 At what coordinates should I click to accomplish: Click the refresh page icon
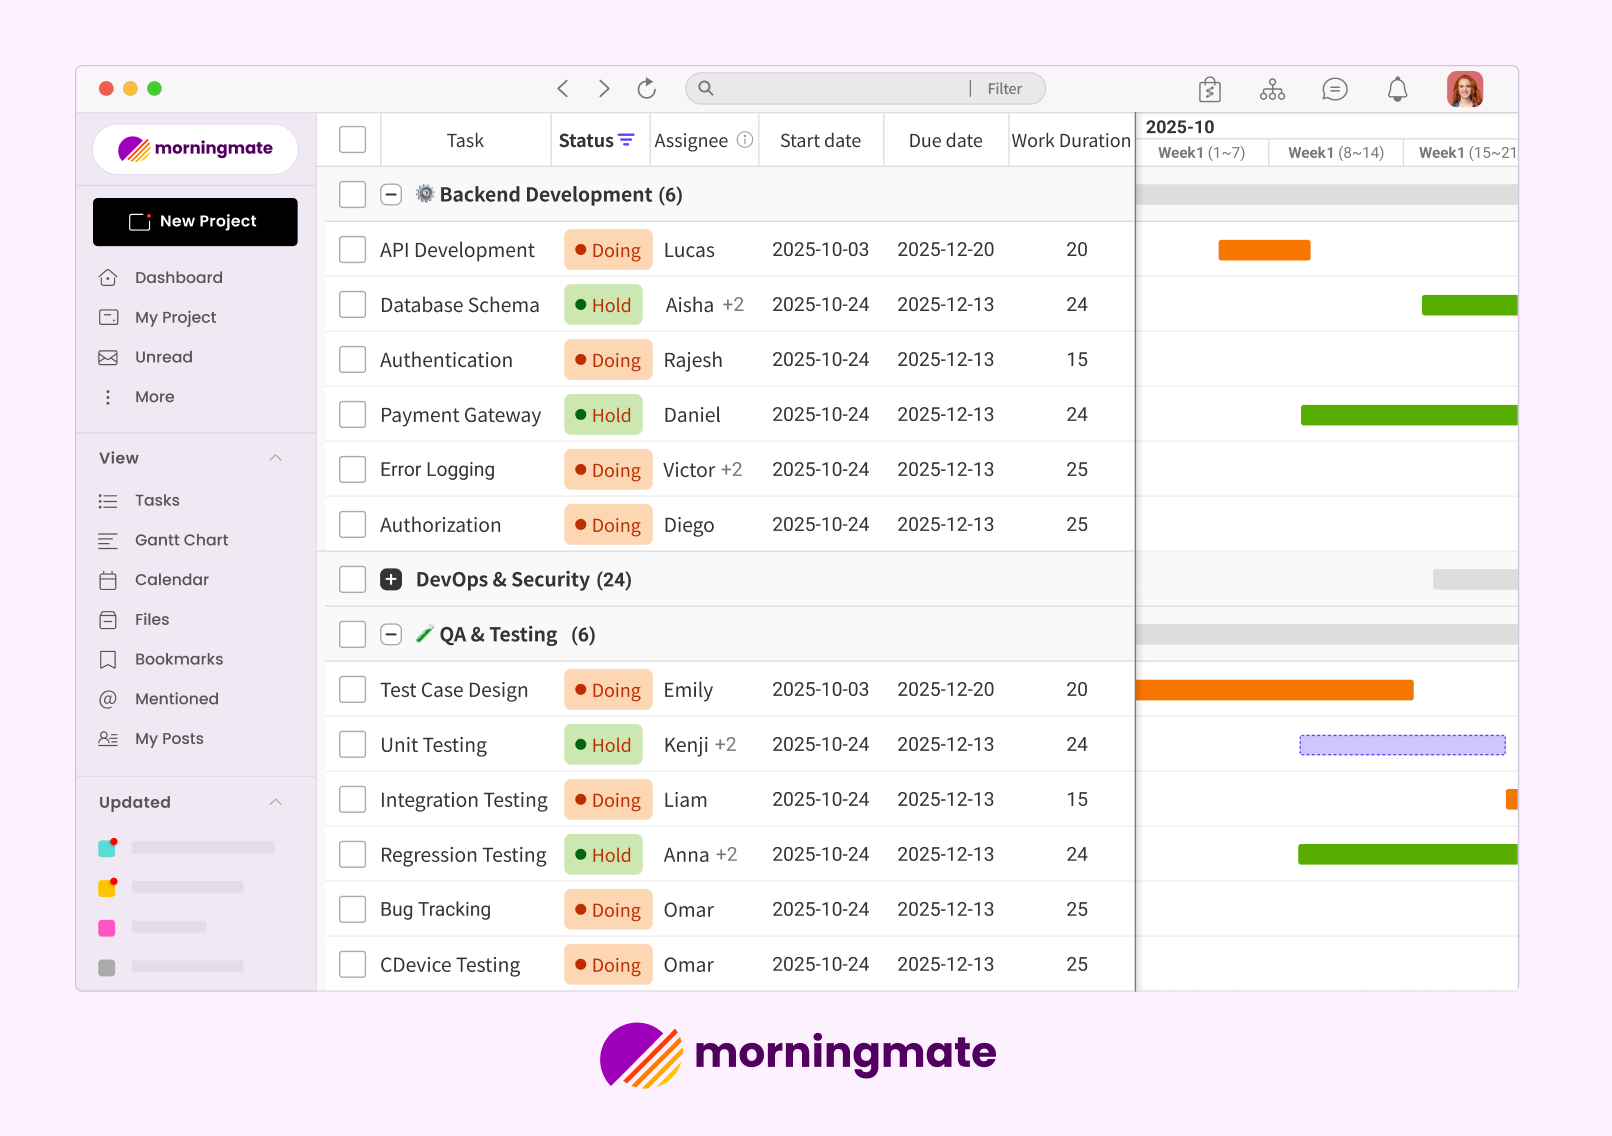pos(647,89)
